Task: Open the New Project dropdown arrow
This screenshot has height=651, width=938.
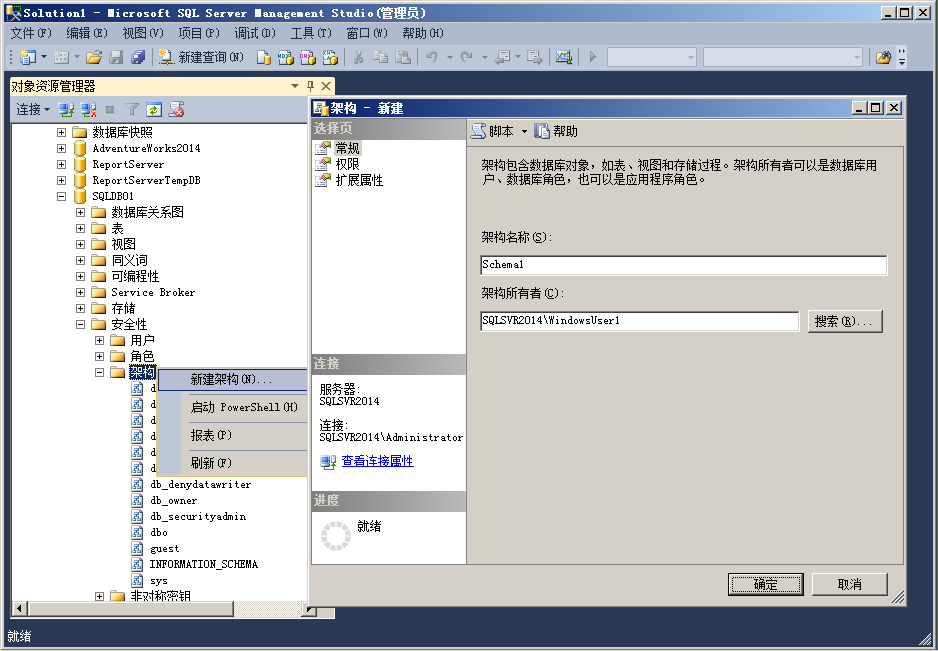Action: tap(44, 57)
